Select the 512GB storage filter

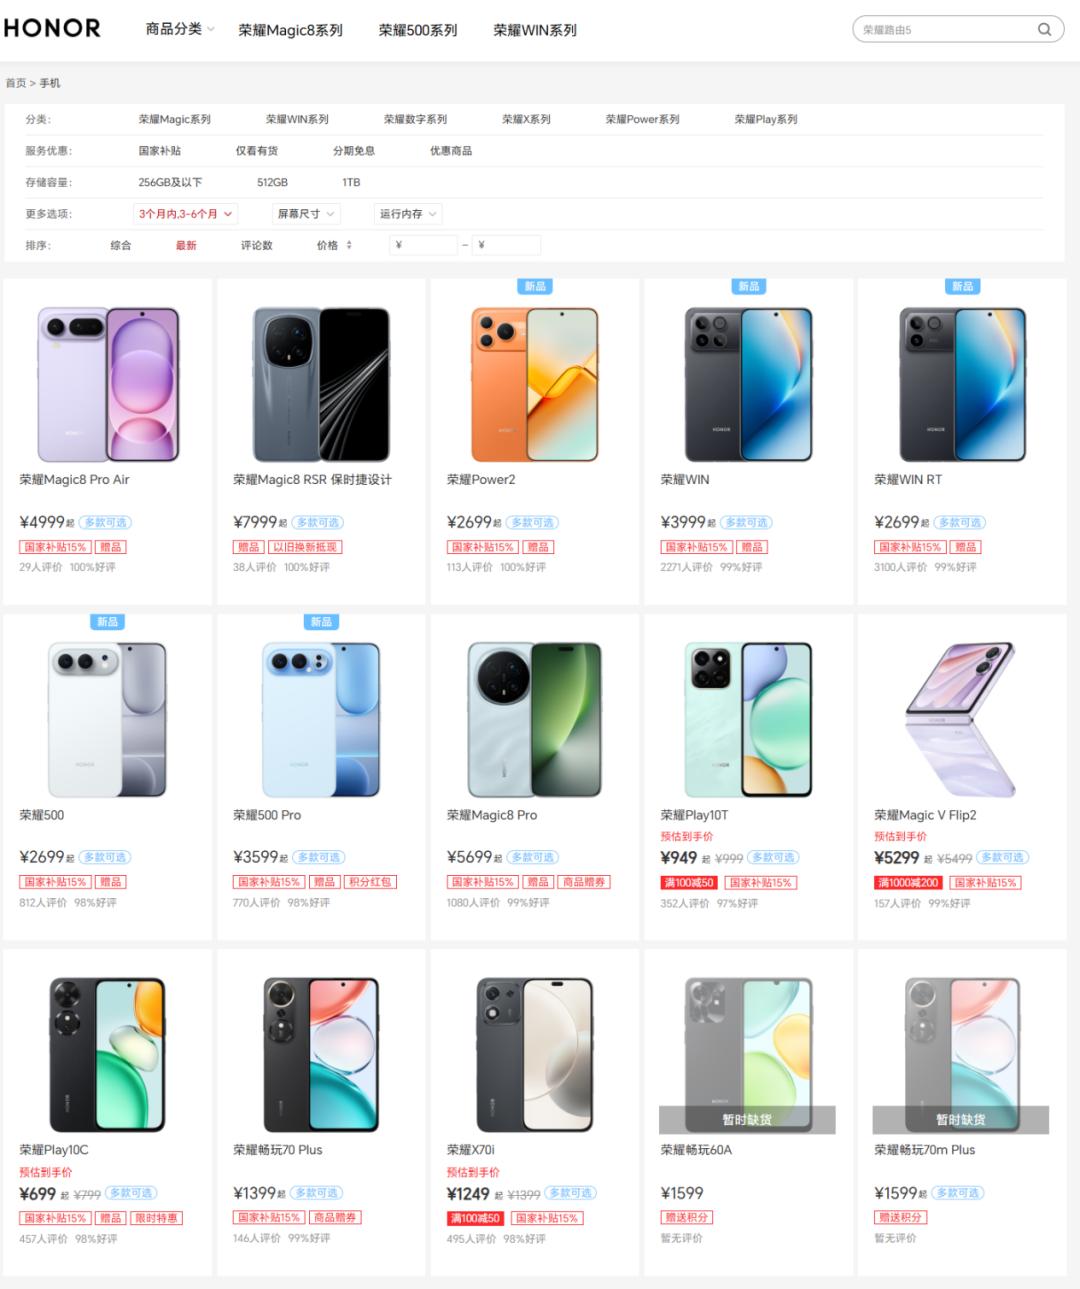click(272, 183)
